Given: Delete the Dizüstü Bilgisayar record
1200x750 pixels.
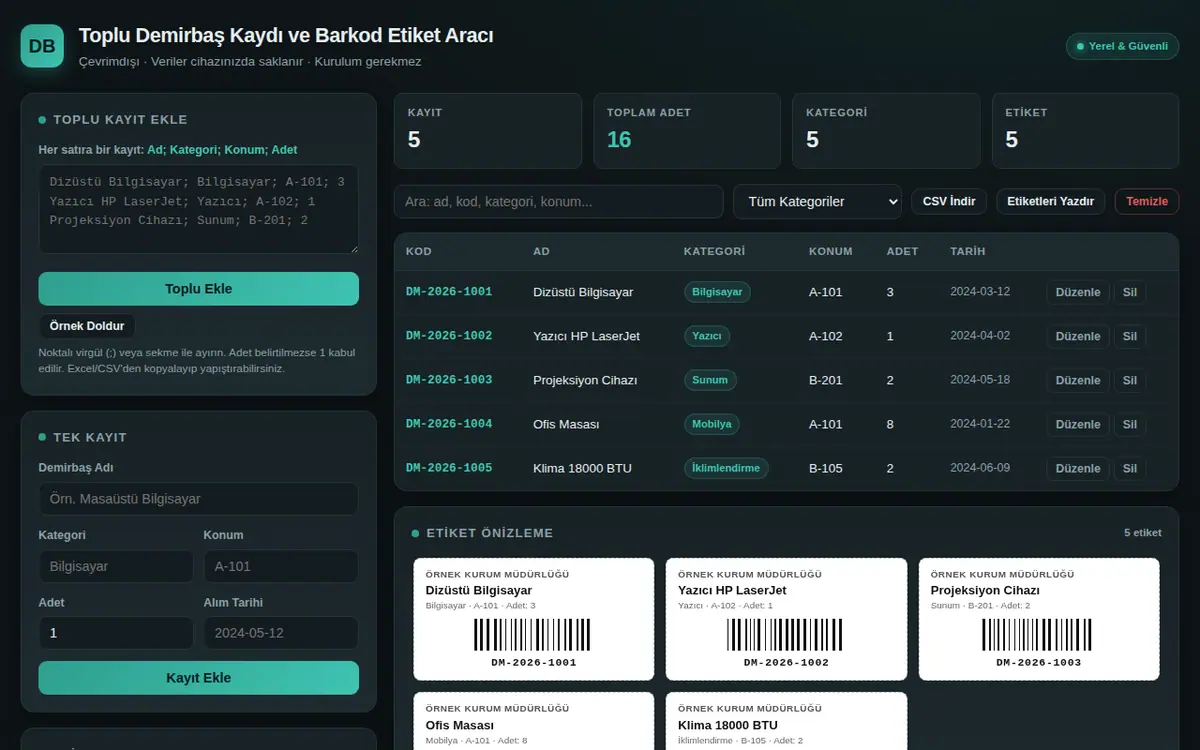Looking at the screenshot, I should [1130, 292].
